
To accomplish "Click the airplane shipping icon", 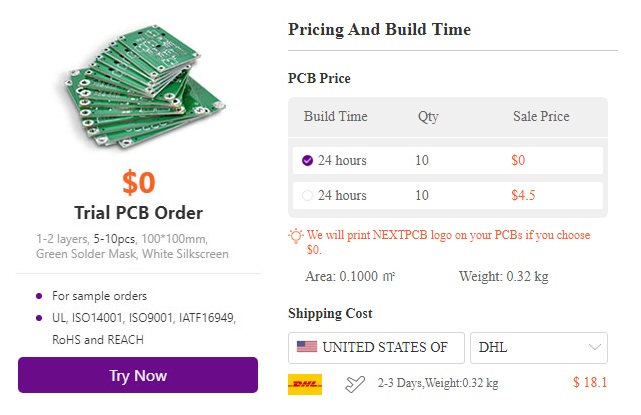I will pos(355,383).
